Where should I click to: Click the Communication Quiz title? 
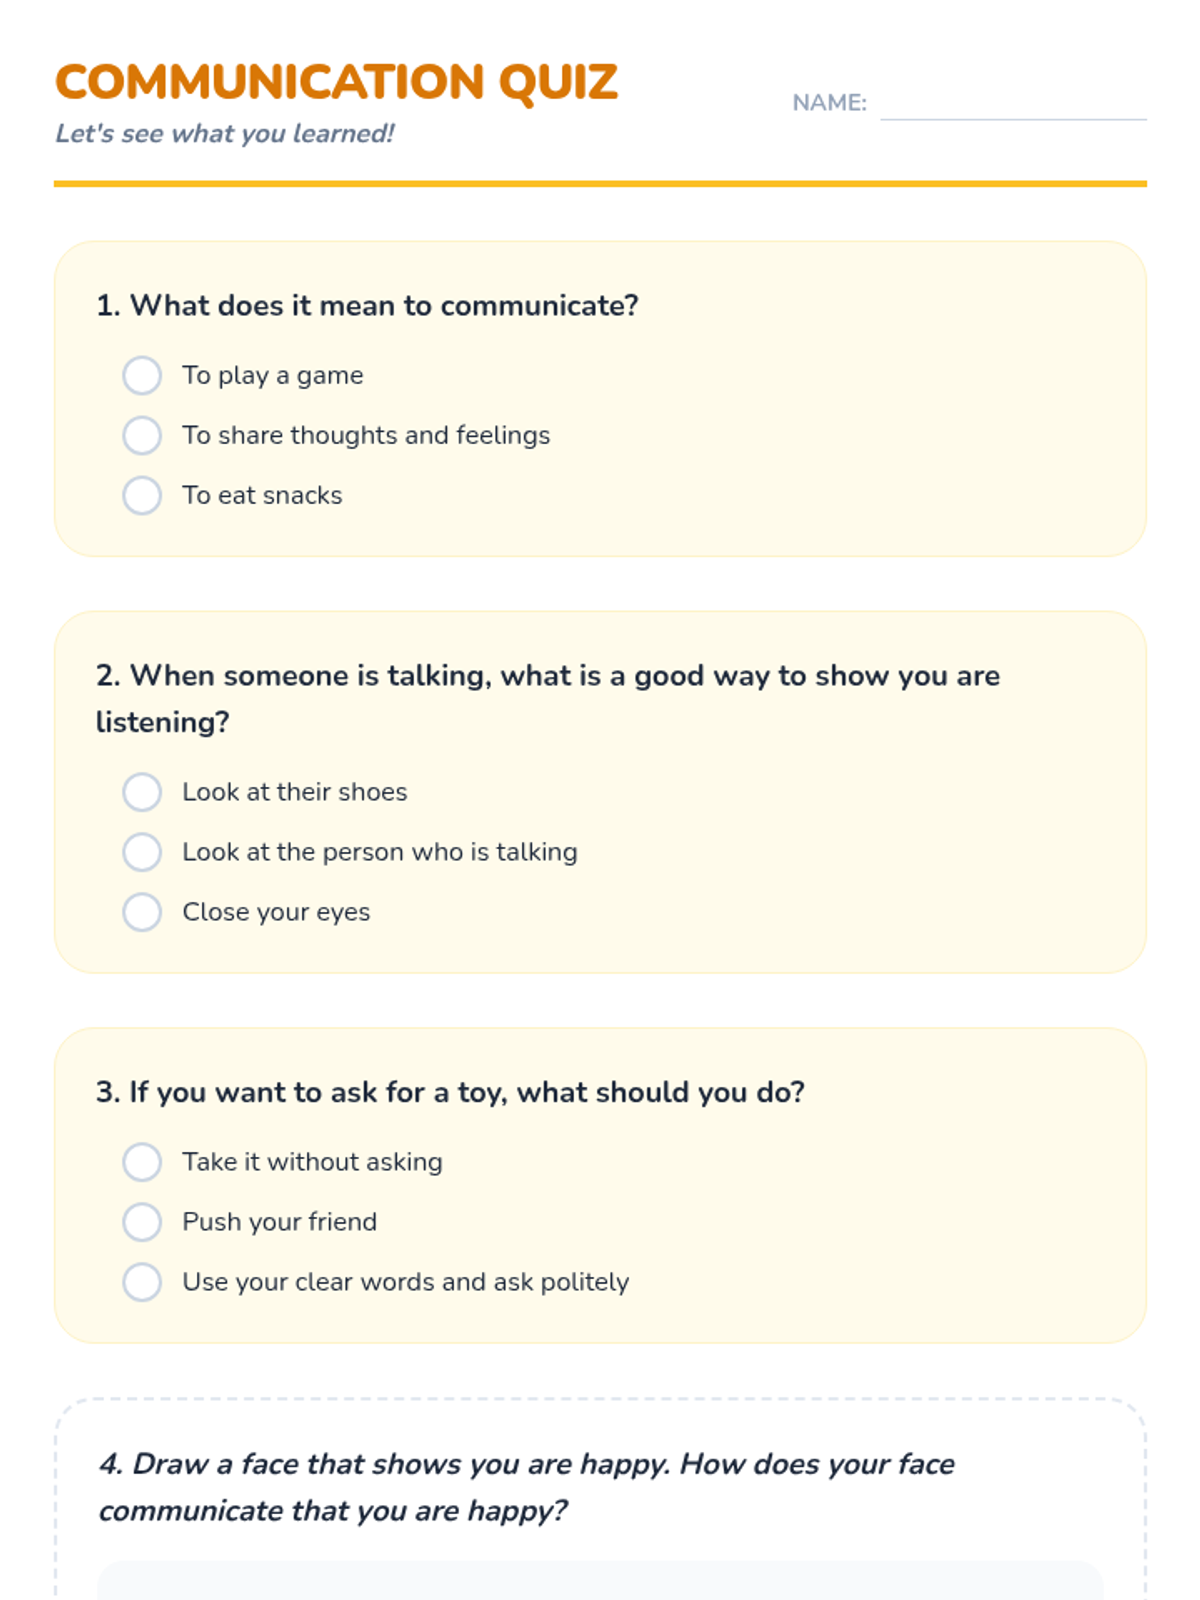pyautogui.click(x=336, y=82)
